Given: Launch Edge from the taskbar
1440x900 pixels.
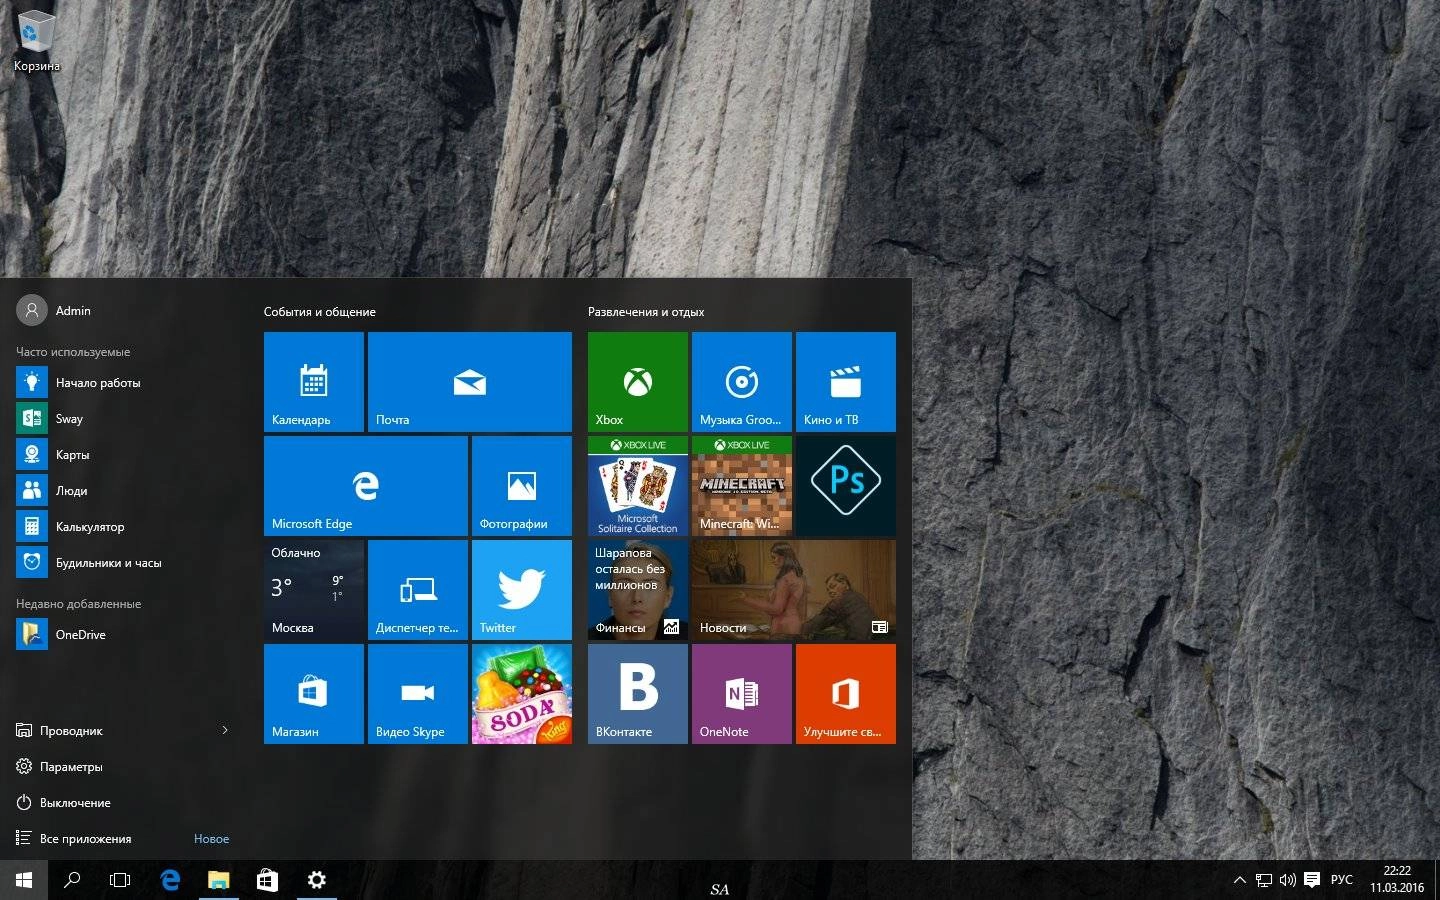Looking at the screenshot, I should click(170, 880).
